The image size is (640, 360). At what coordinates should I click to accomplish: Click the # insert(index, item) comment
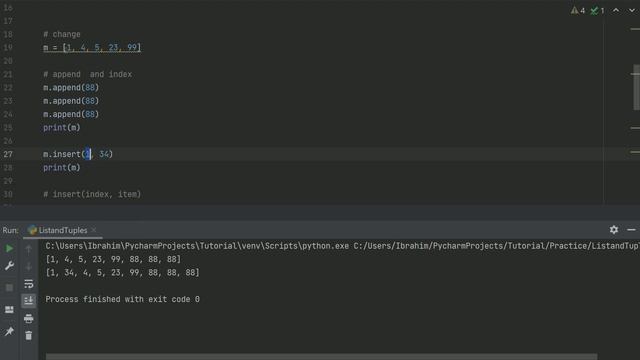[92, 194]
